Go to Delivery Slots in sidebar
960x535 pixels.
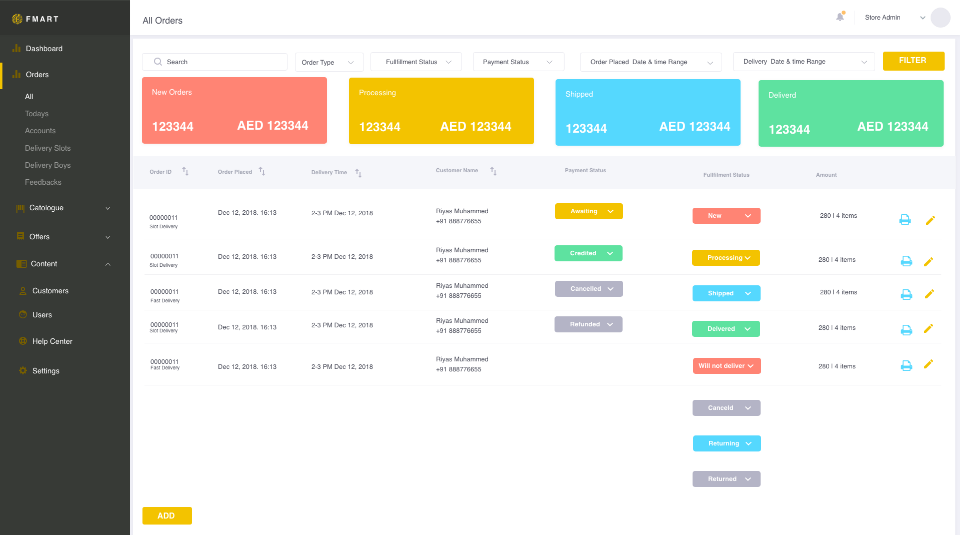tap(47, 148)
